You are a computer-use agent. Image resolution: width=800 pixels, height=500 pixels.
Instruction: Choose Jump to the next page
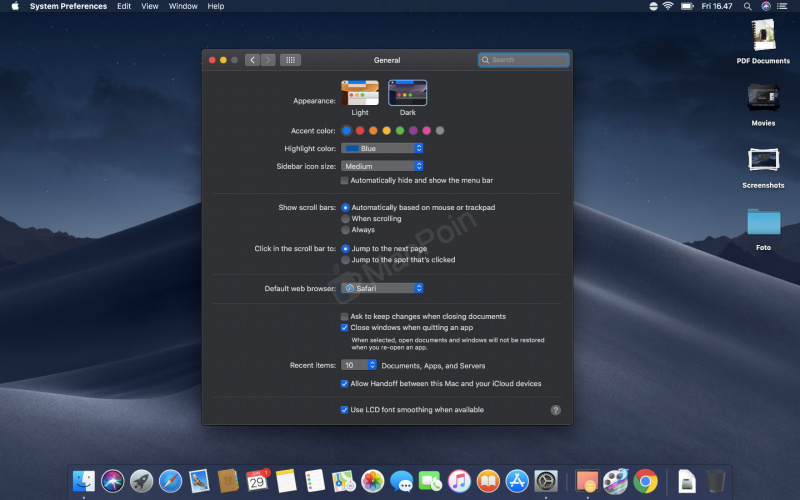pos(345,249)
